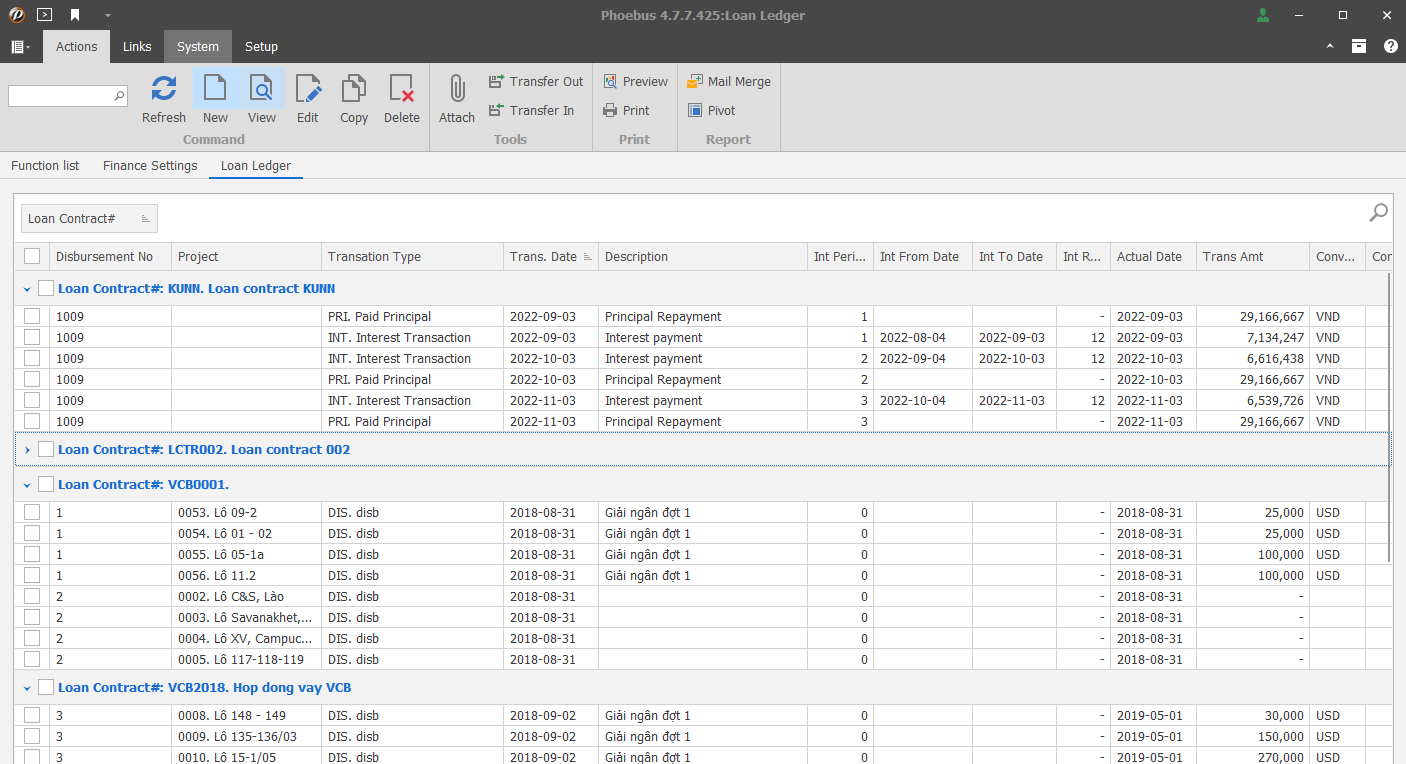Click the Print Preview button
Image resolution: width=1406 pixels, height=764 pixels.
tap(635, 82)
